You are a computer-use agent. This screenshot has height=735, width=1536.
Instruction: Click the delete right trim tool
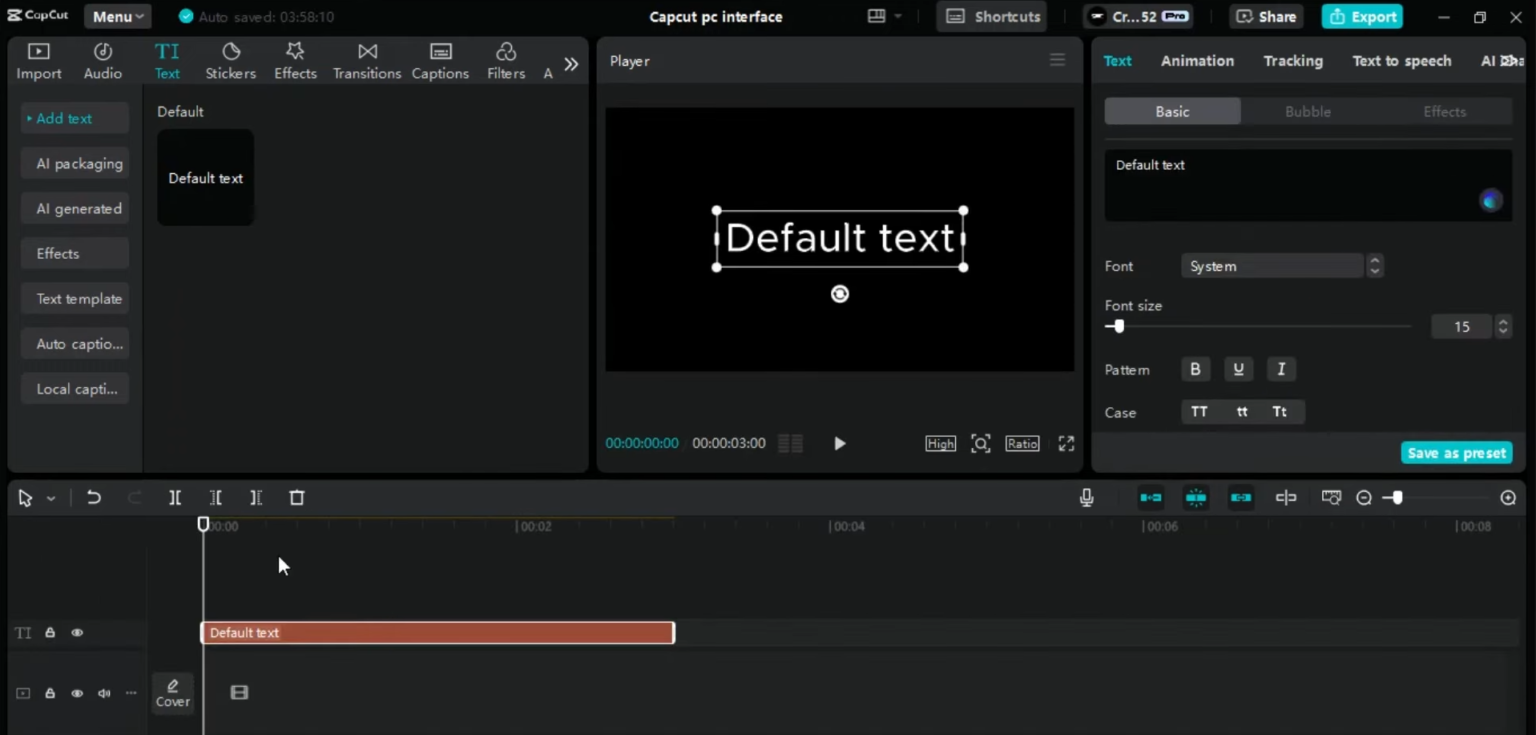[256, 497]
